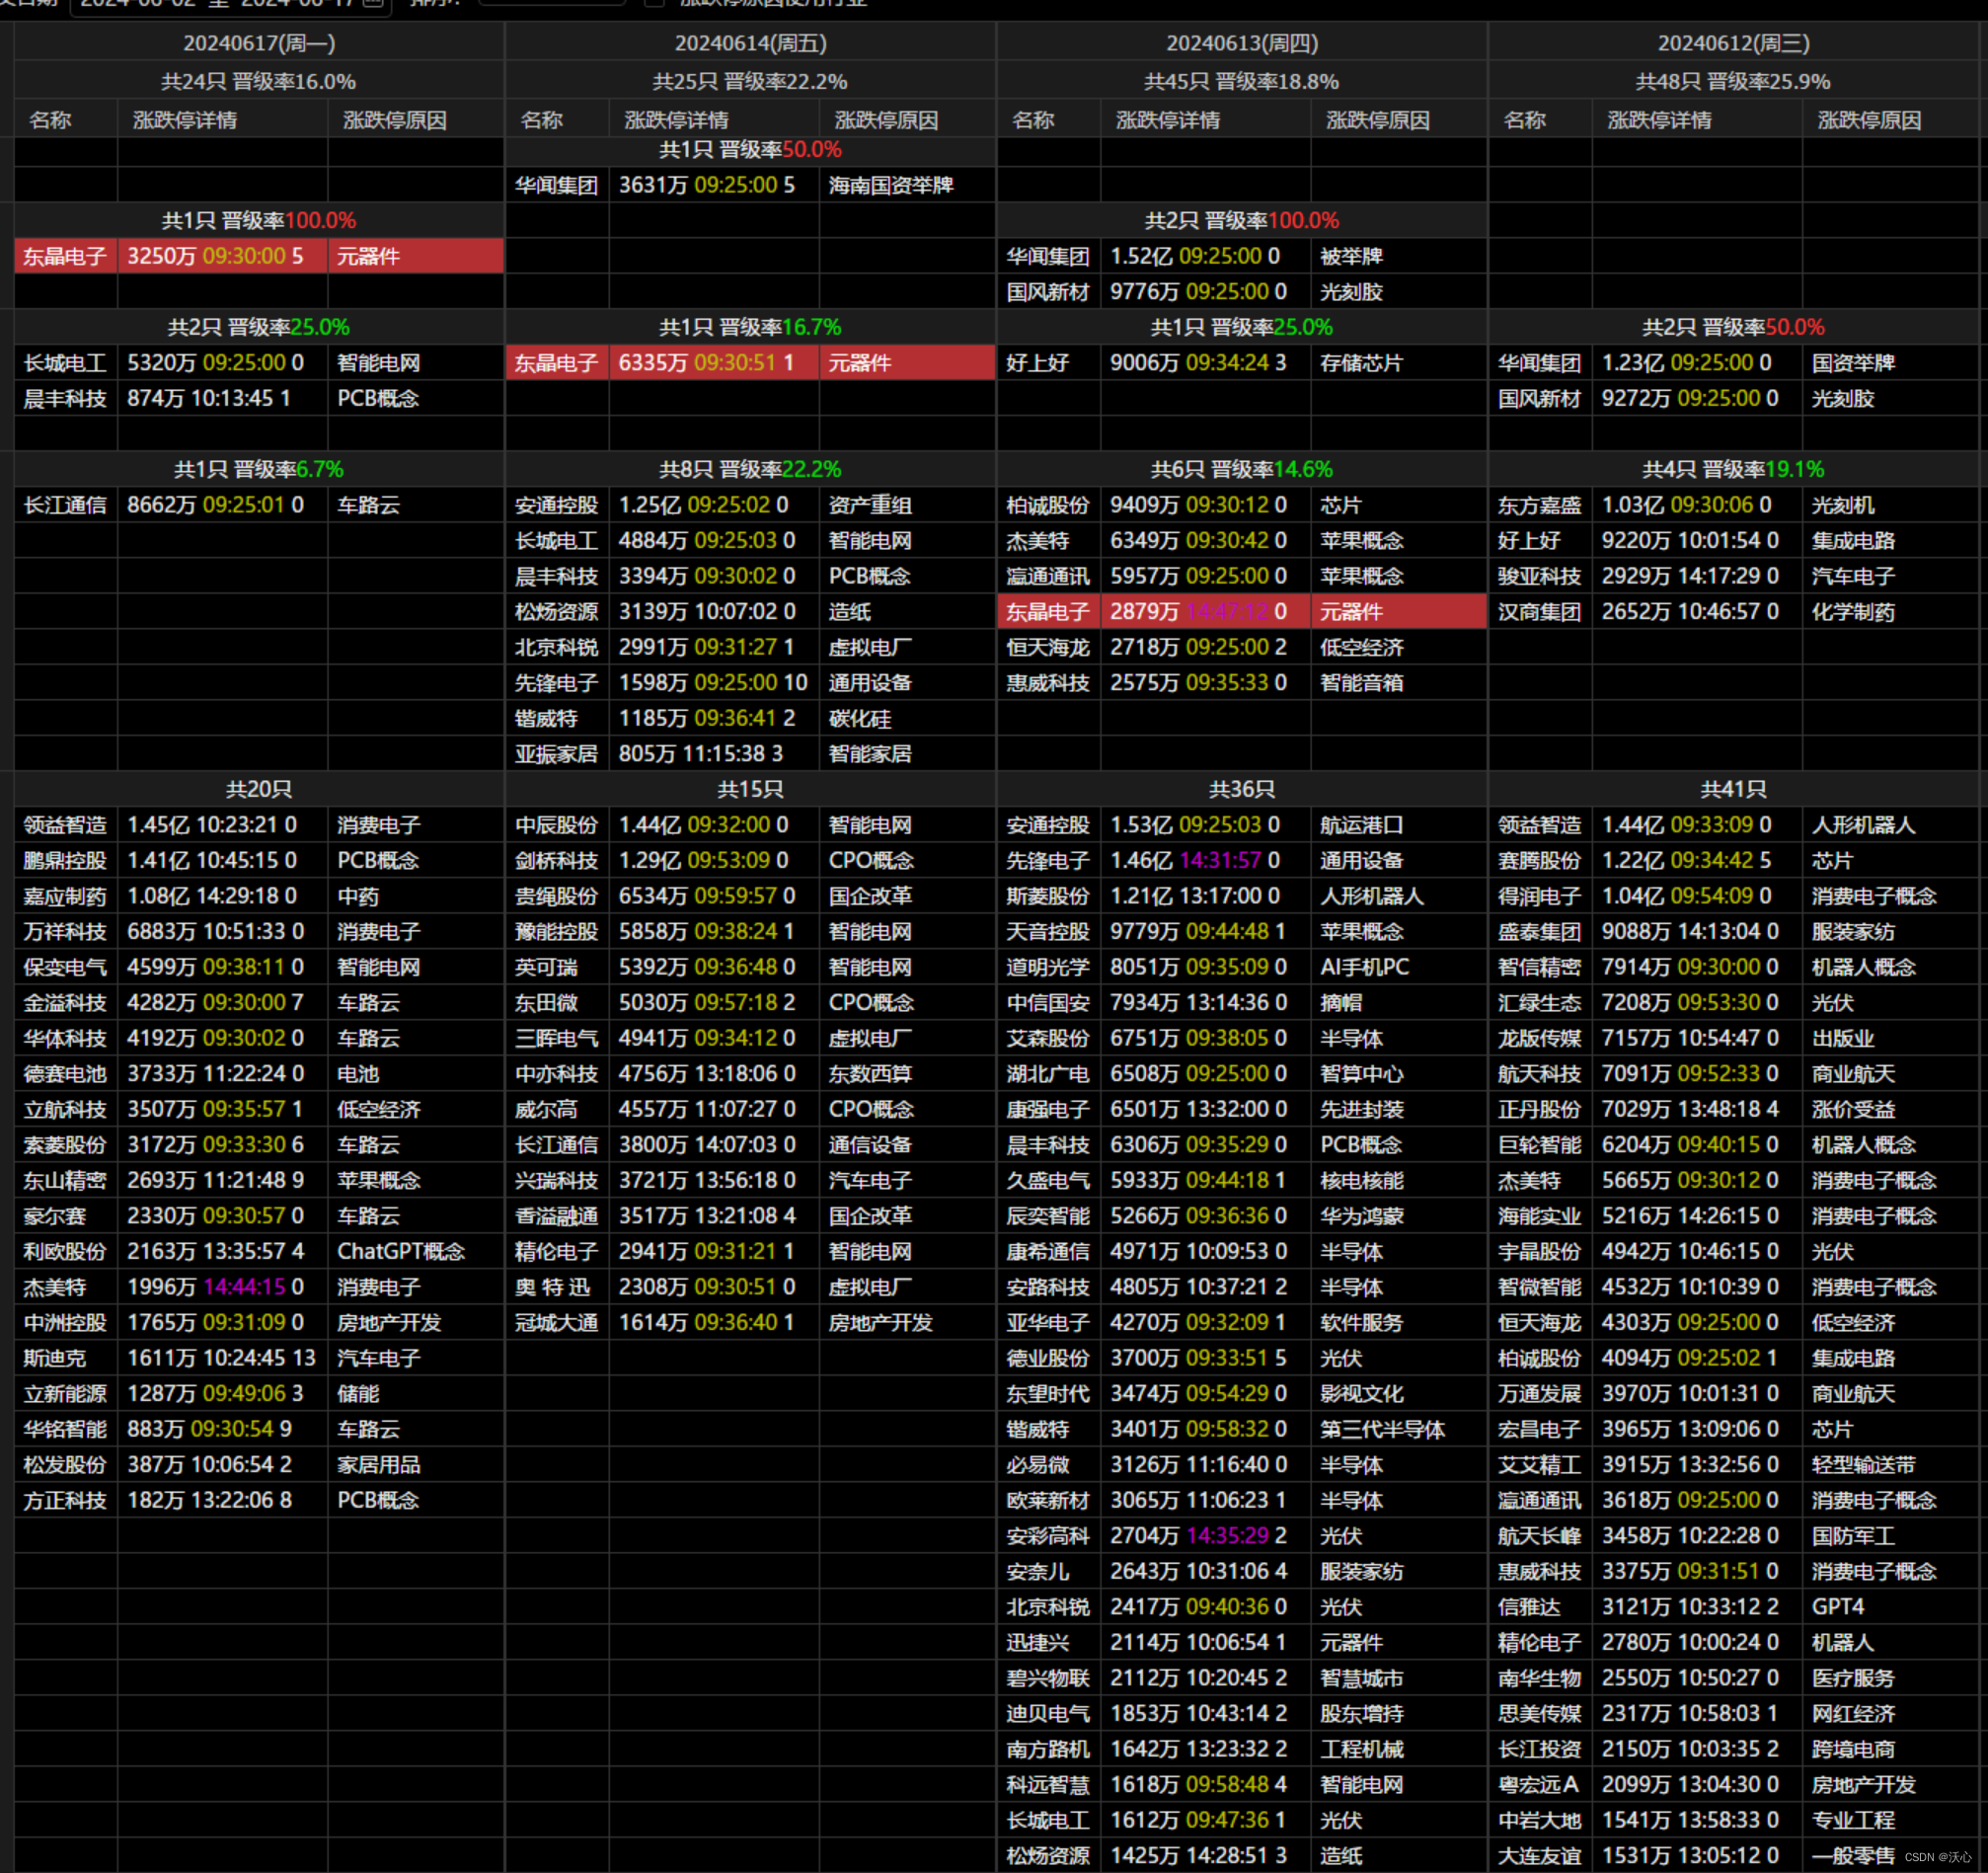1988x1873 pixels.
Task: Click 共1只 晋级率100.0% group header
Action: 259,220
